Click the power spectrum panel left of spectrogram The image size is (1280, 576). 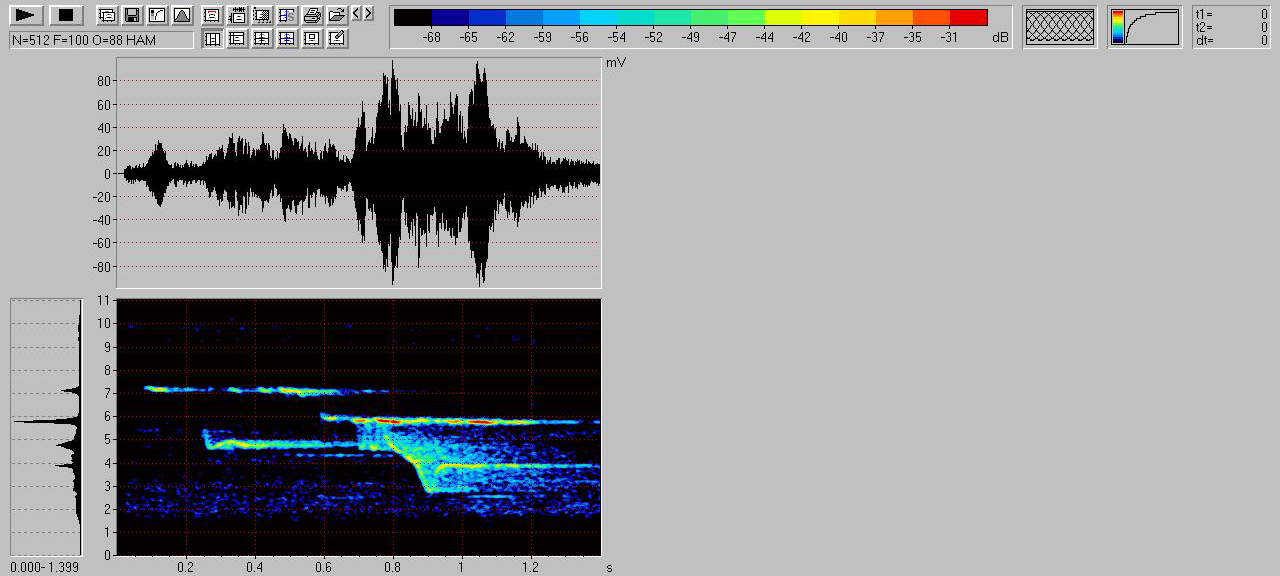point(46,427)
